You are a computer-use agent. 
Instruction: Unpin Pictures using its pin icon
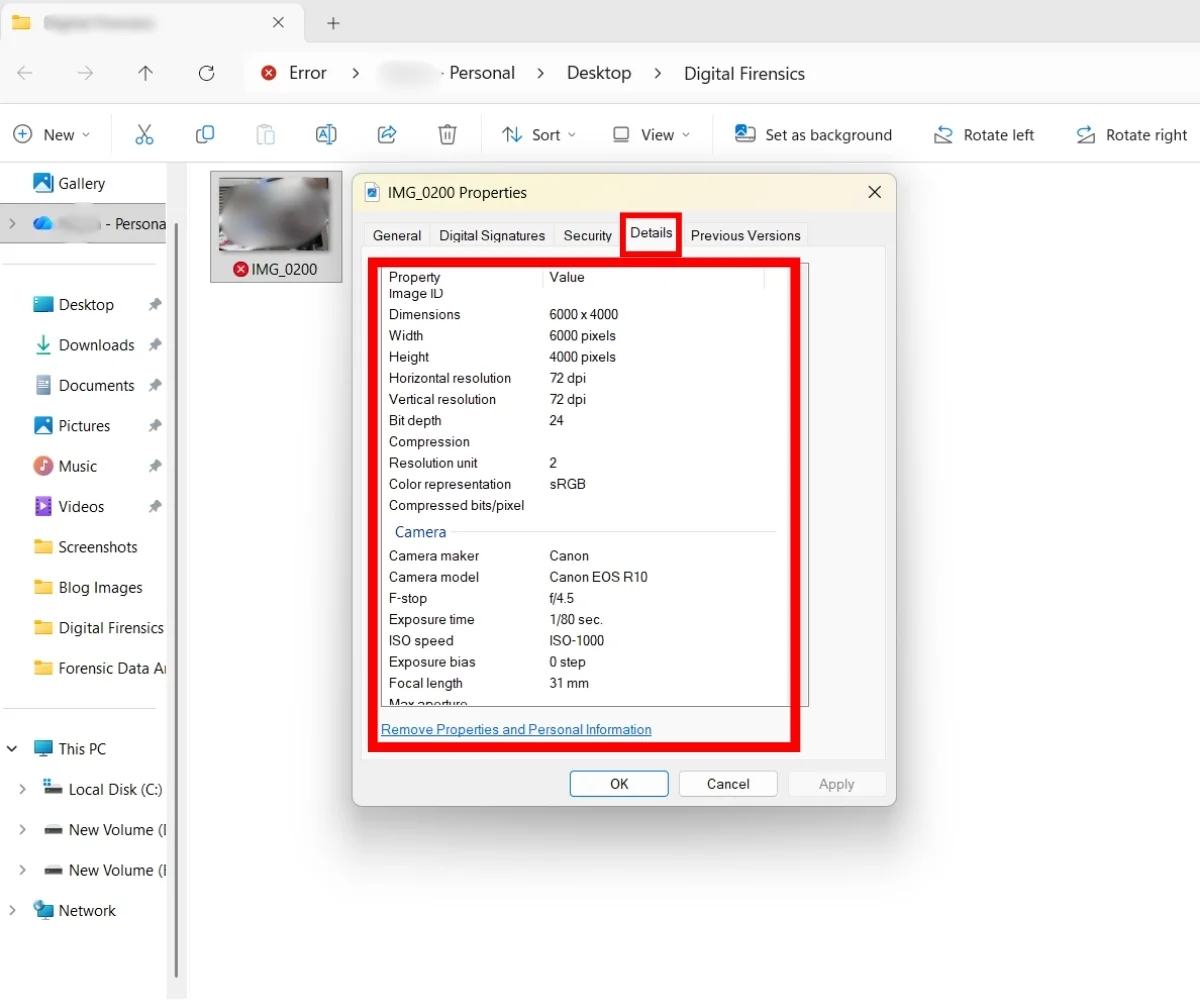click(x=155, y=425)
